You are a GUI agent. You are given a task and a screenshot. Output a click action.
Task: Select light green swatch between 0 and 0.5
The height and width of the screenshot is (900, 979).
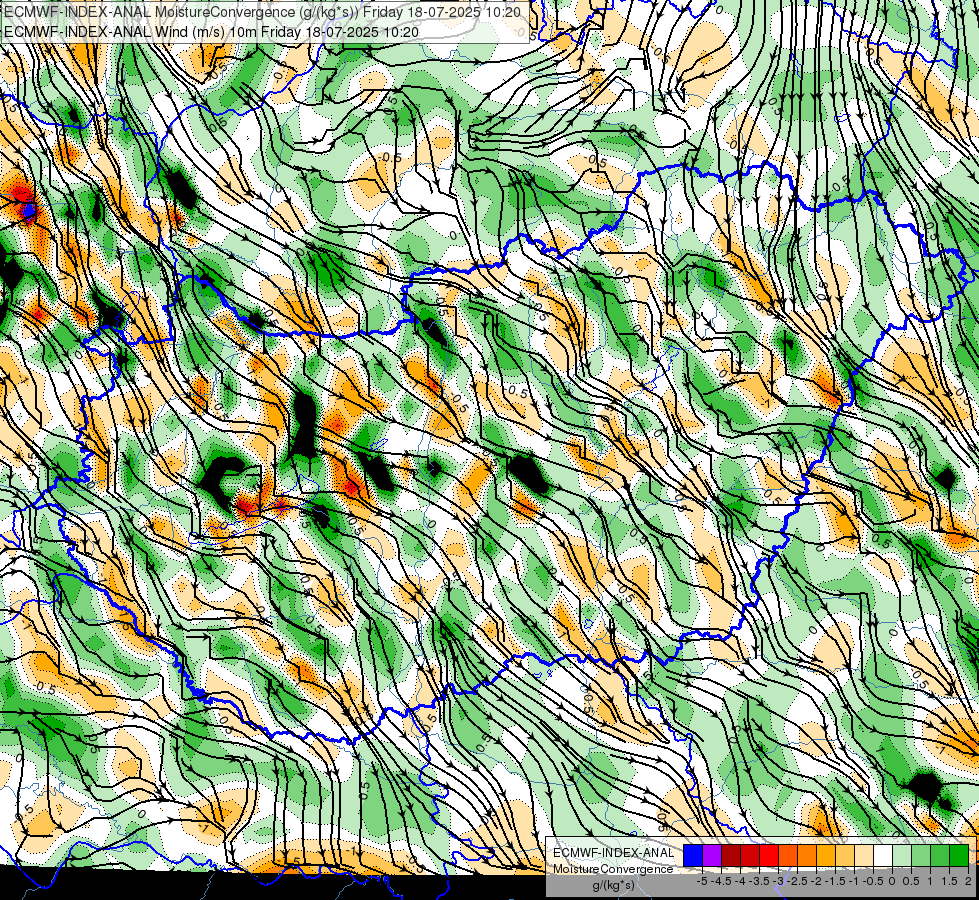[x=902, y=855]
